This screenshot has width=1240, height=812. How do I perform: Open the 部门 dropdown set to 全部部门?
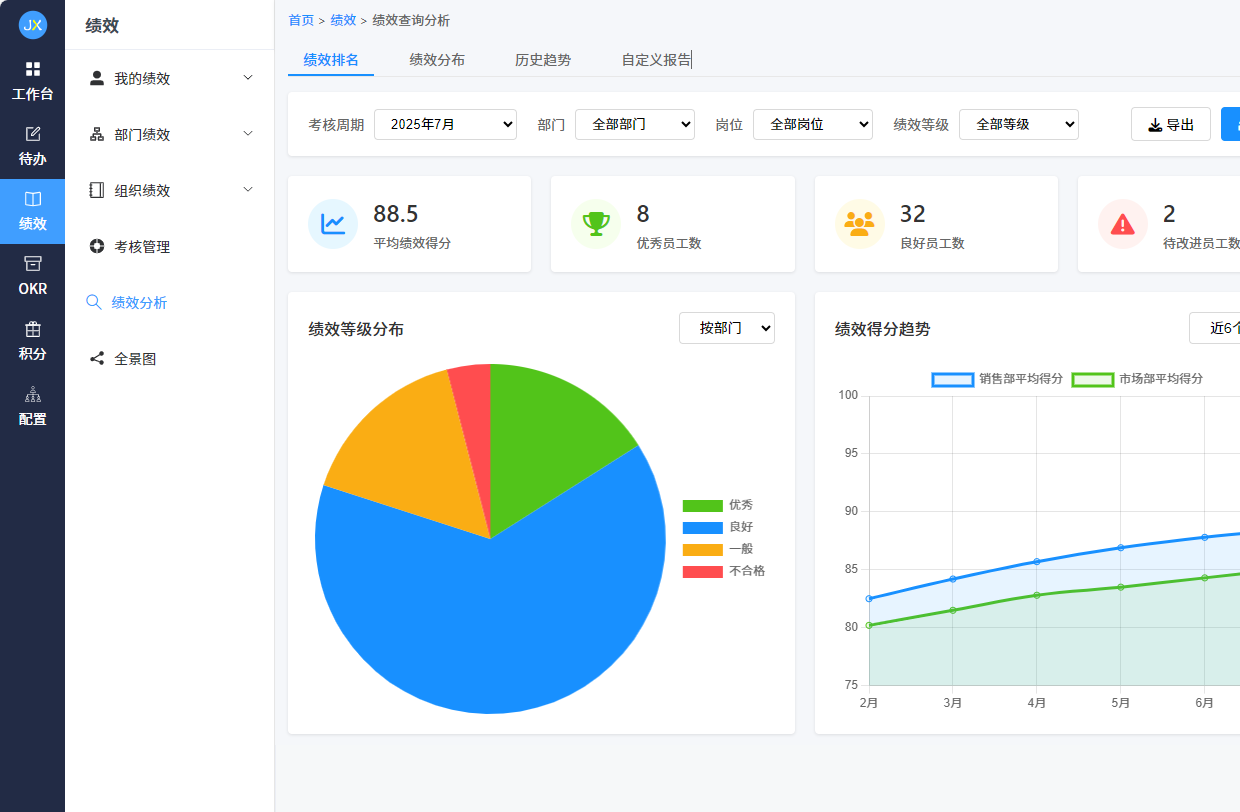click(634, 124)
